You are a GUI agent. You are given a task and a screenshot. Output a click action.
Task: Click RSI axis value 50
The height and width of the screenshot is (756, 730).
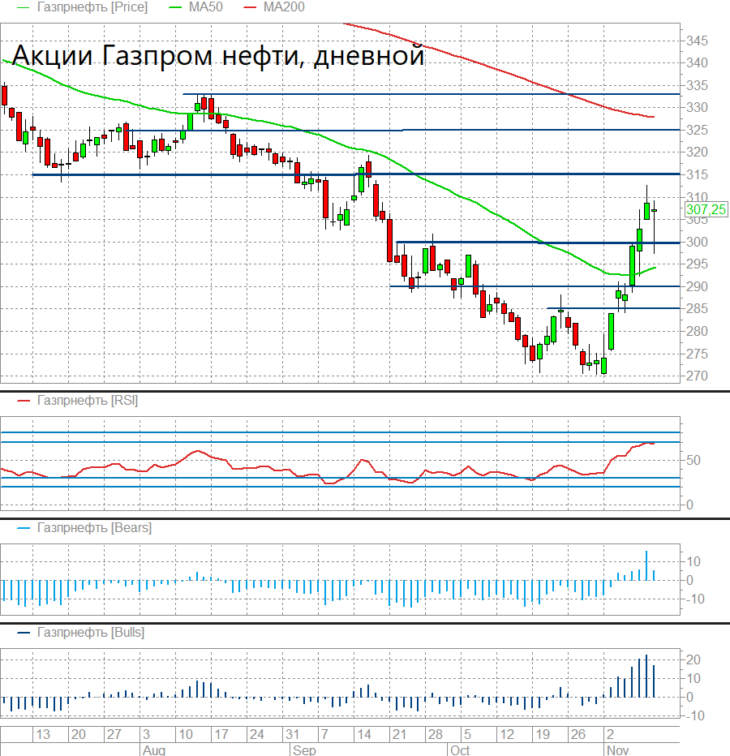pos(693,460)
